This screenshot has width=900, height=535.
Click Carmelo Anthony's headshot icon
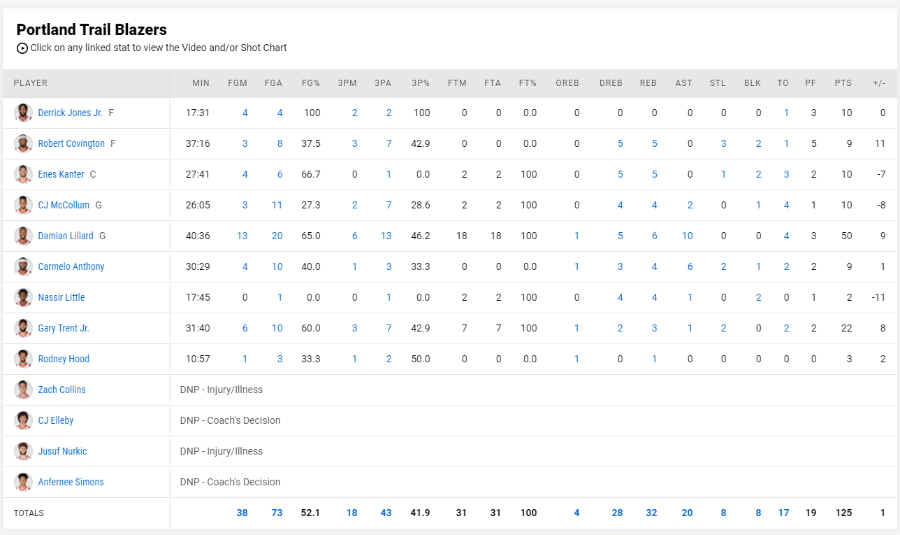[x=23, y=267]
